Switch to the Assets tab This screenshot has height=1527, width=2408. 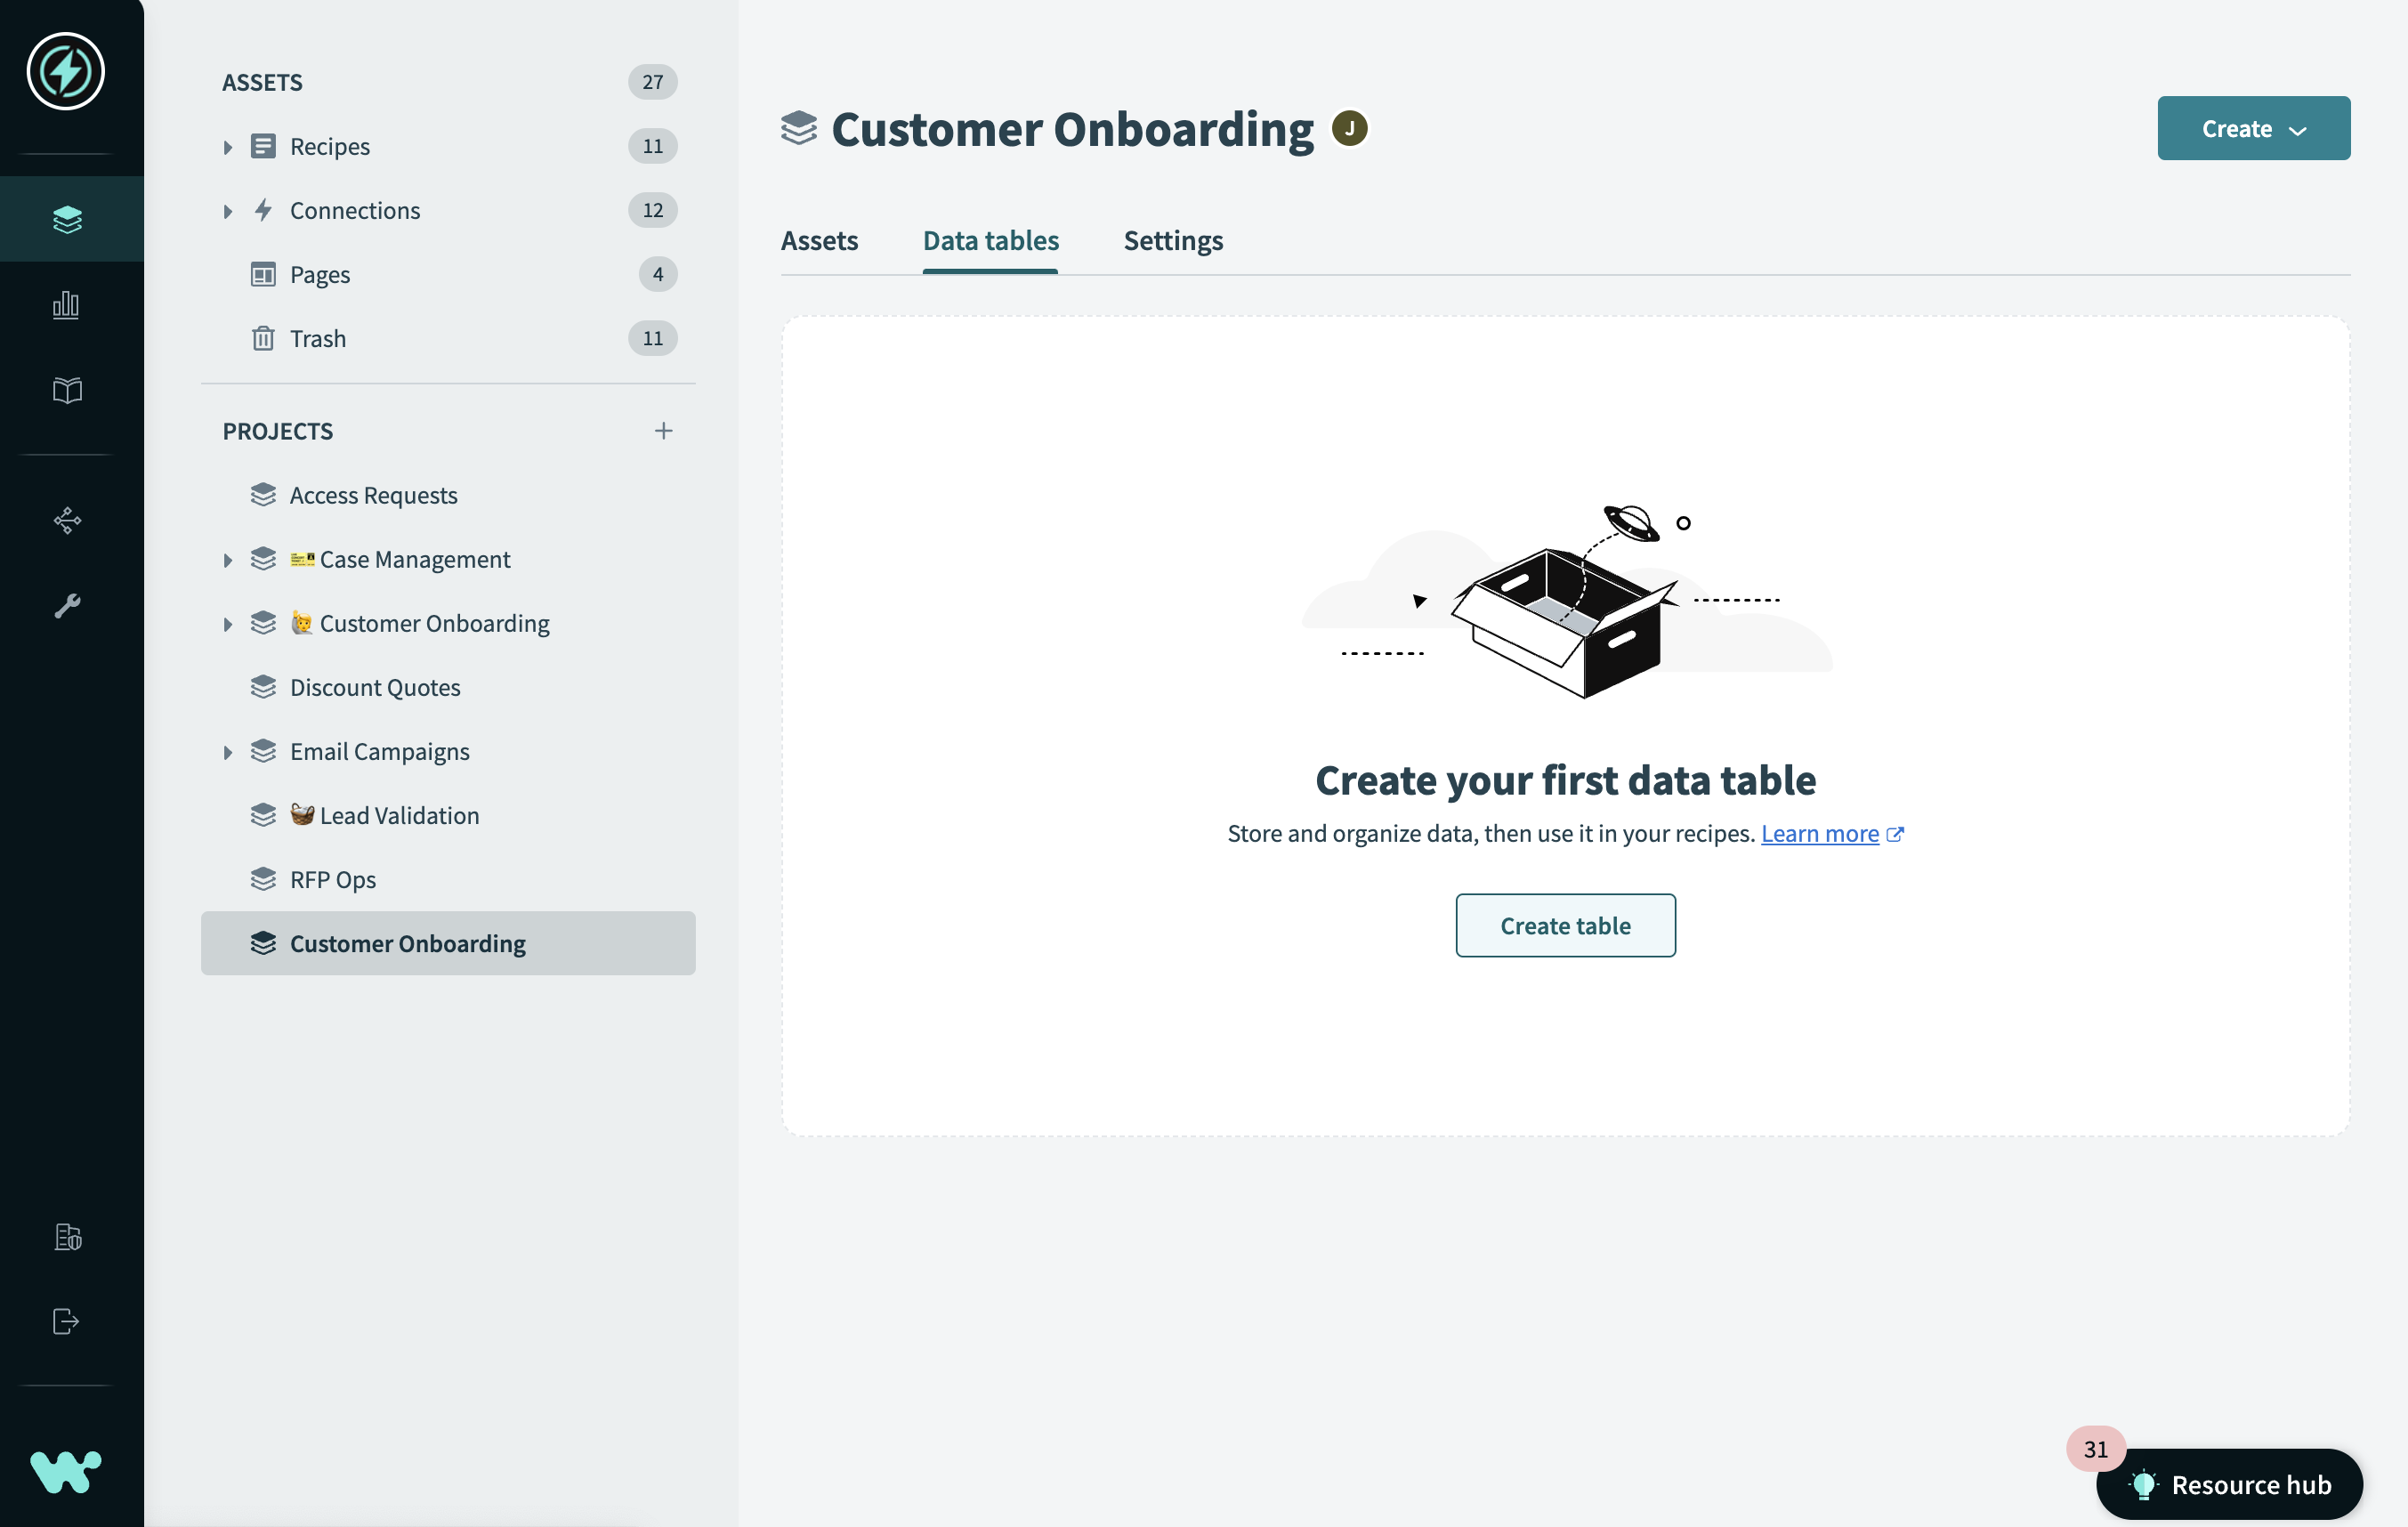point(819,241)
